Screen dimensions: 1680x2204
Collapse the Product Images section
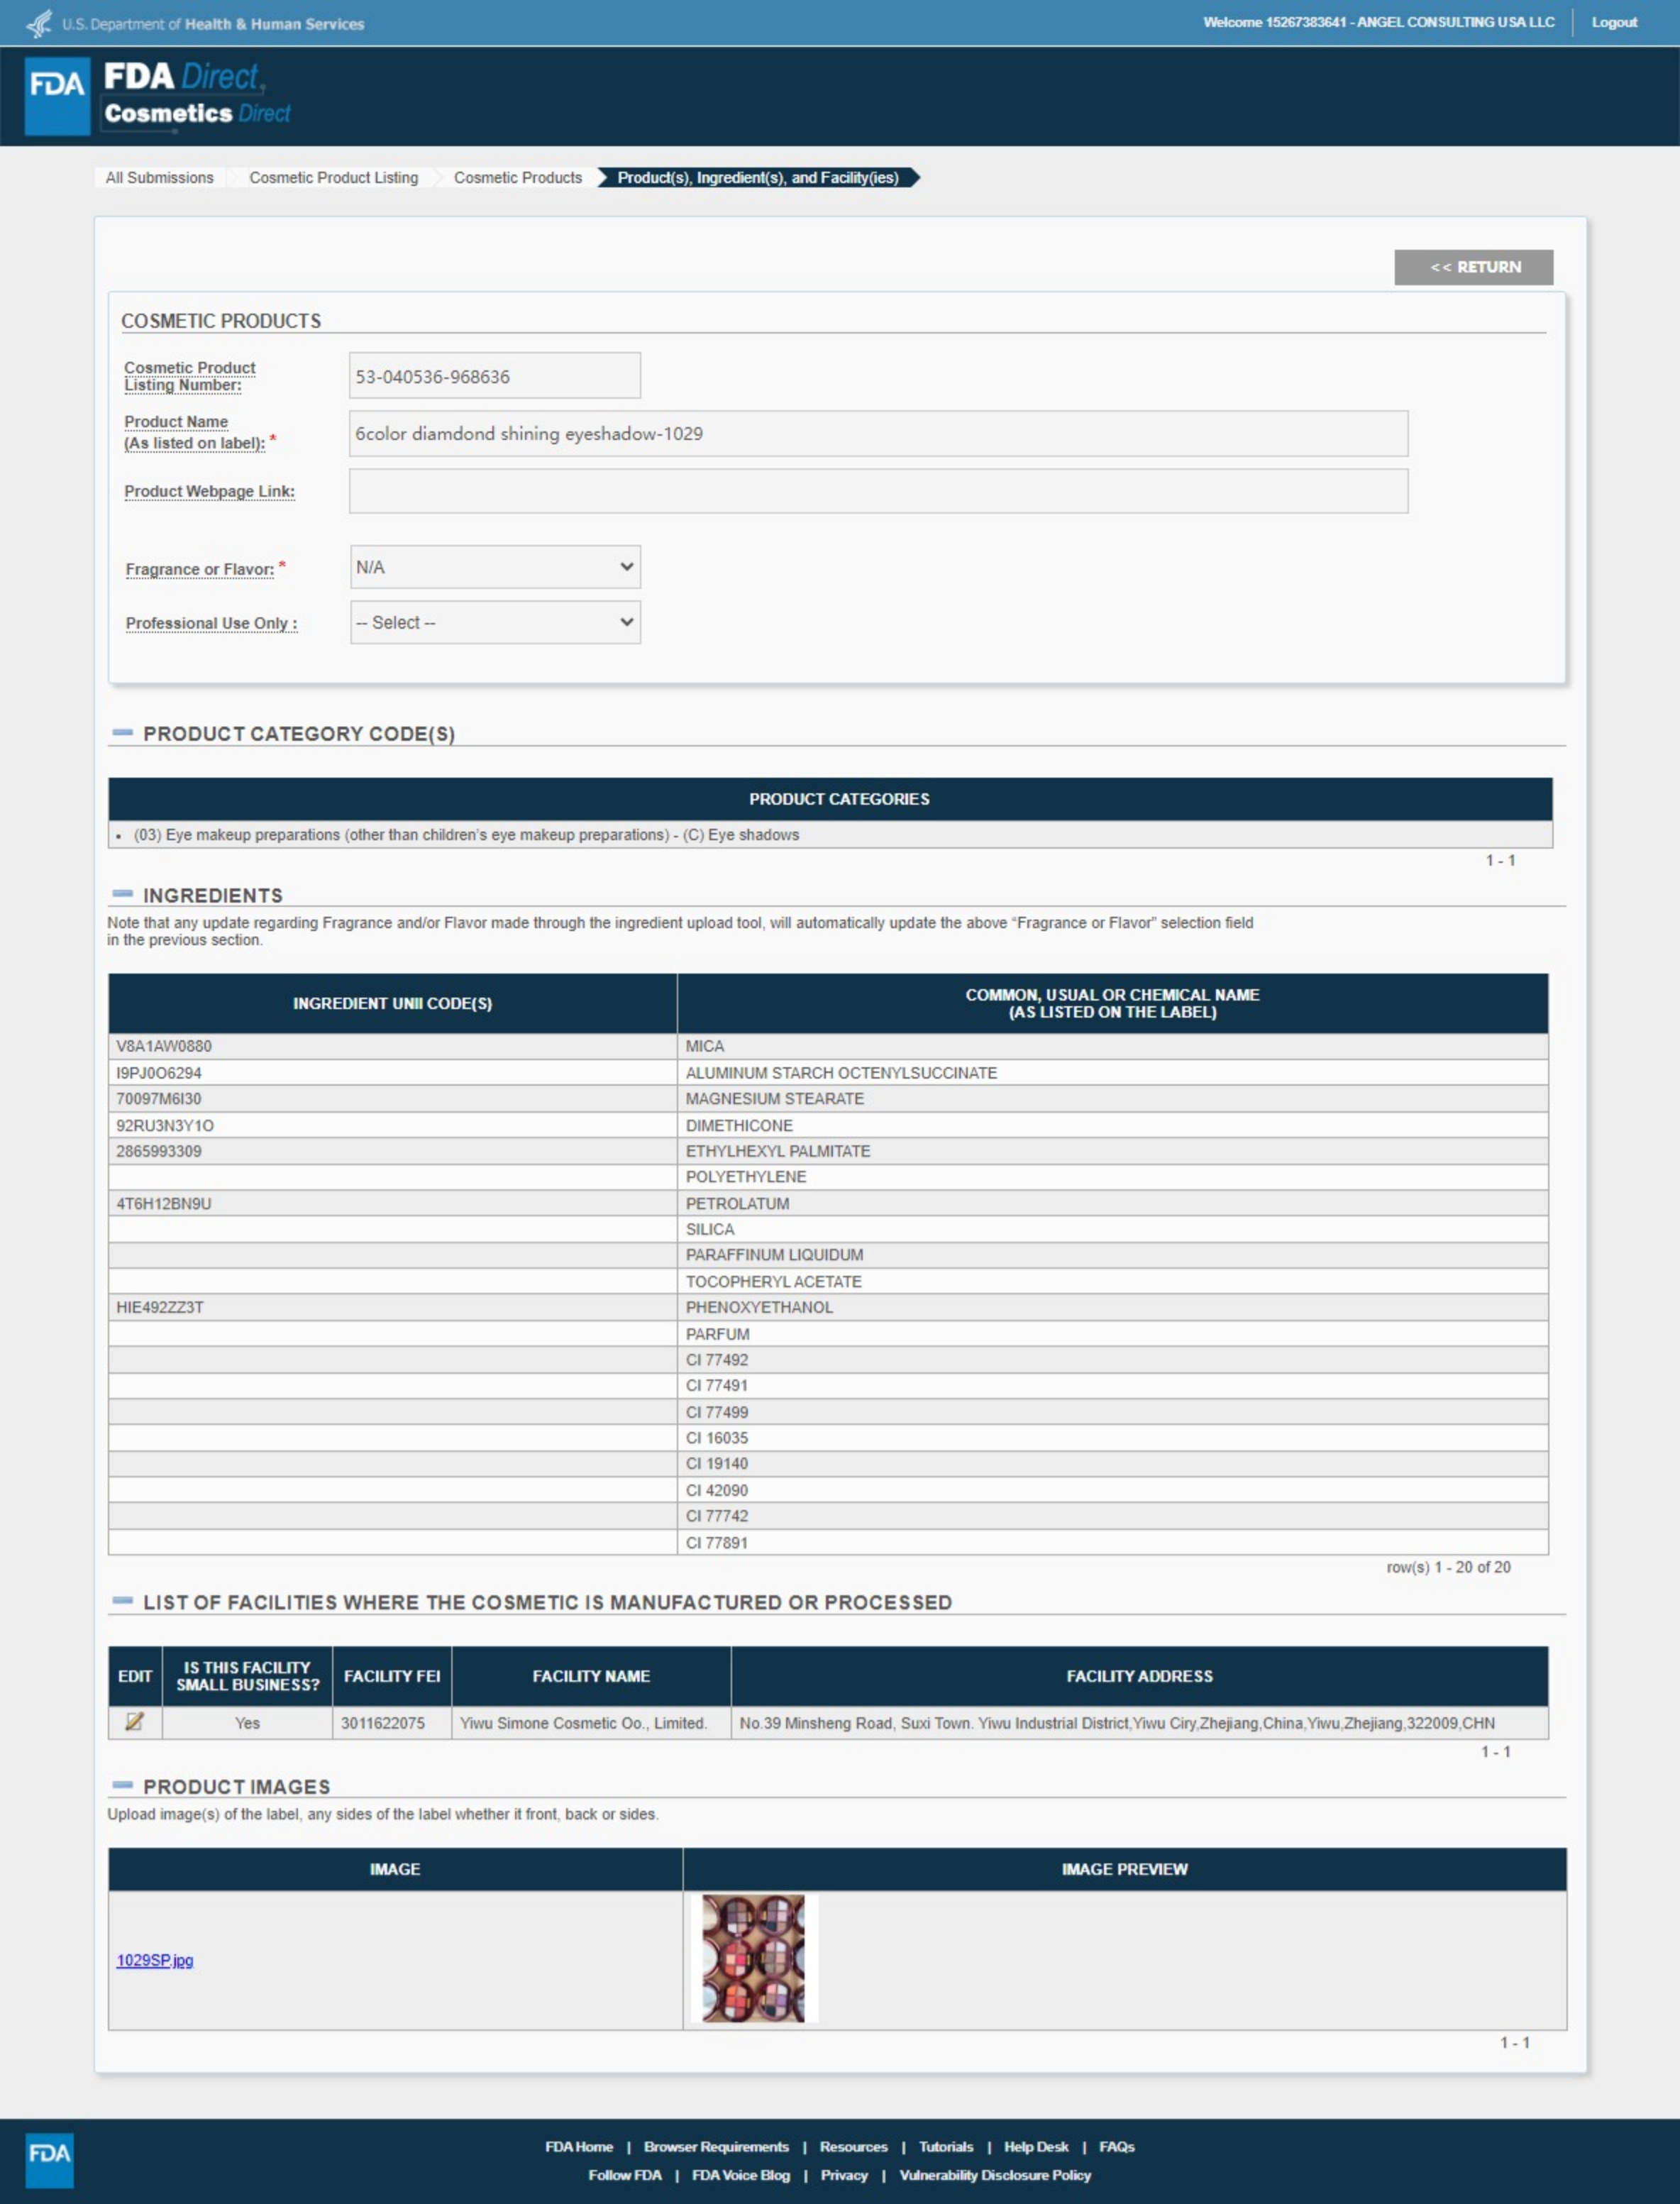click(x=123, y=1785)
